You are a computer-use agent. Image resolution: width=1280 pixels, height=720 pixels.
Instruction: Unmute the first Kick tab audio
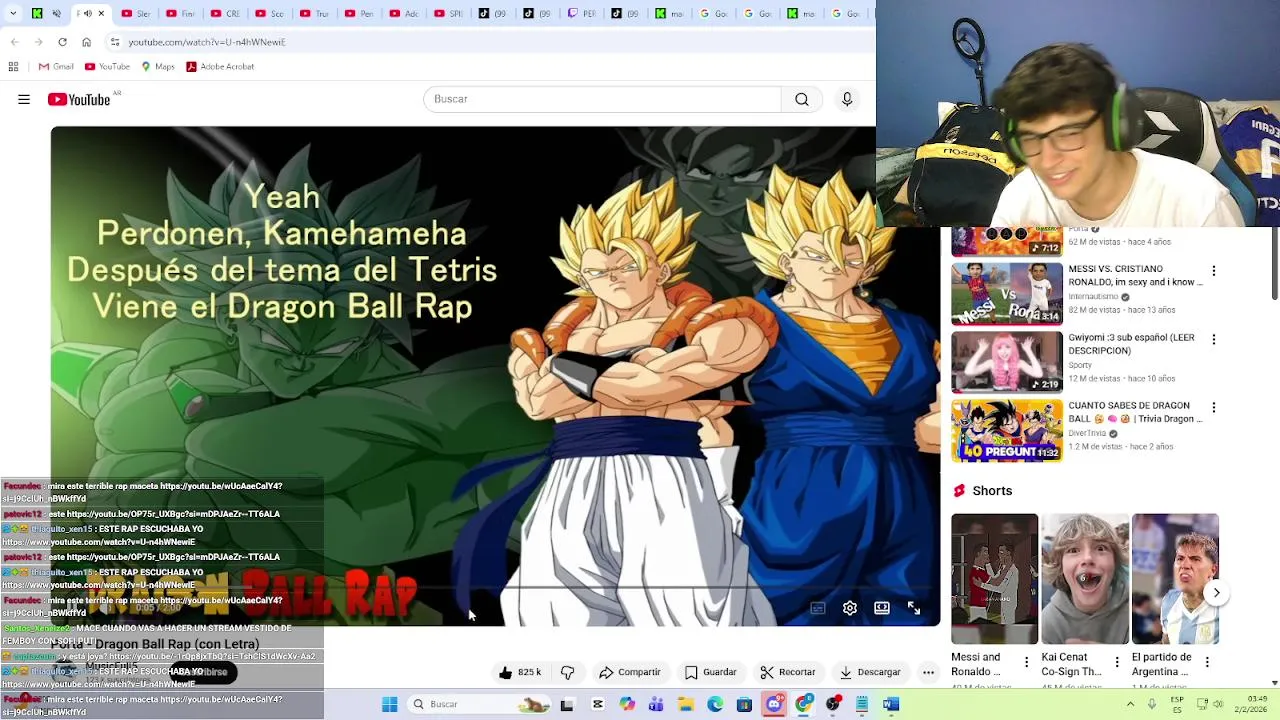[x=56, y=13]
